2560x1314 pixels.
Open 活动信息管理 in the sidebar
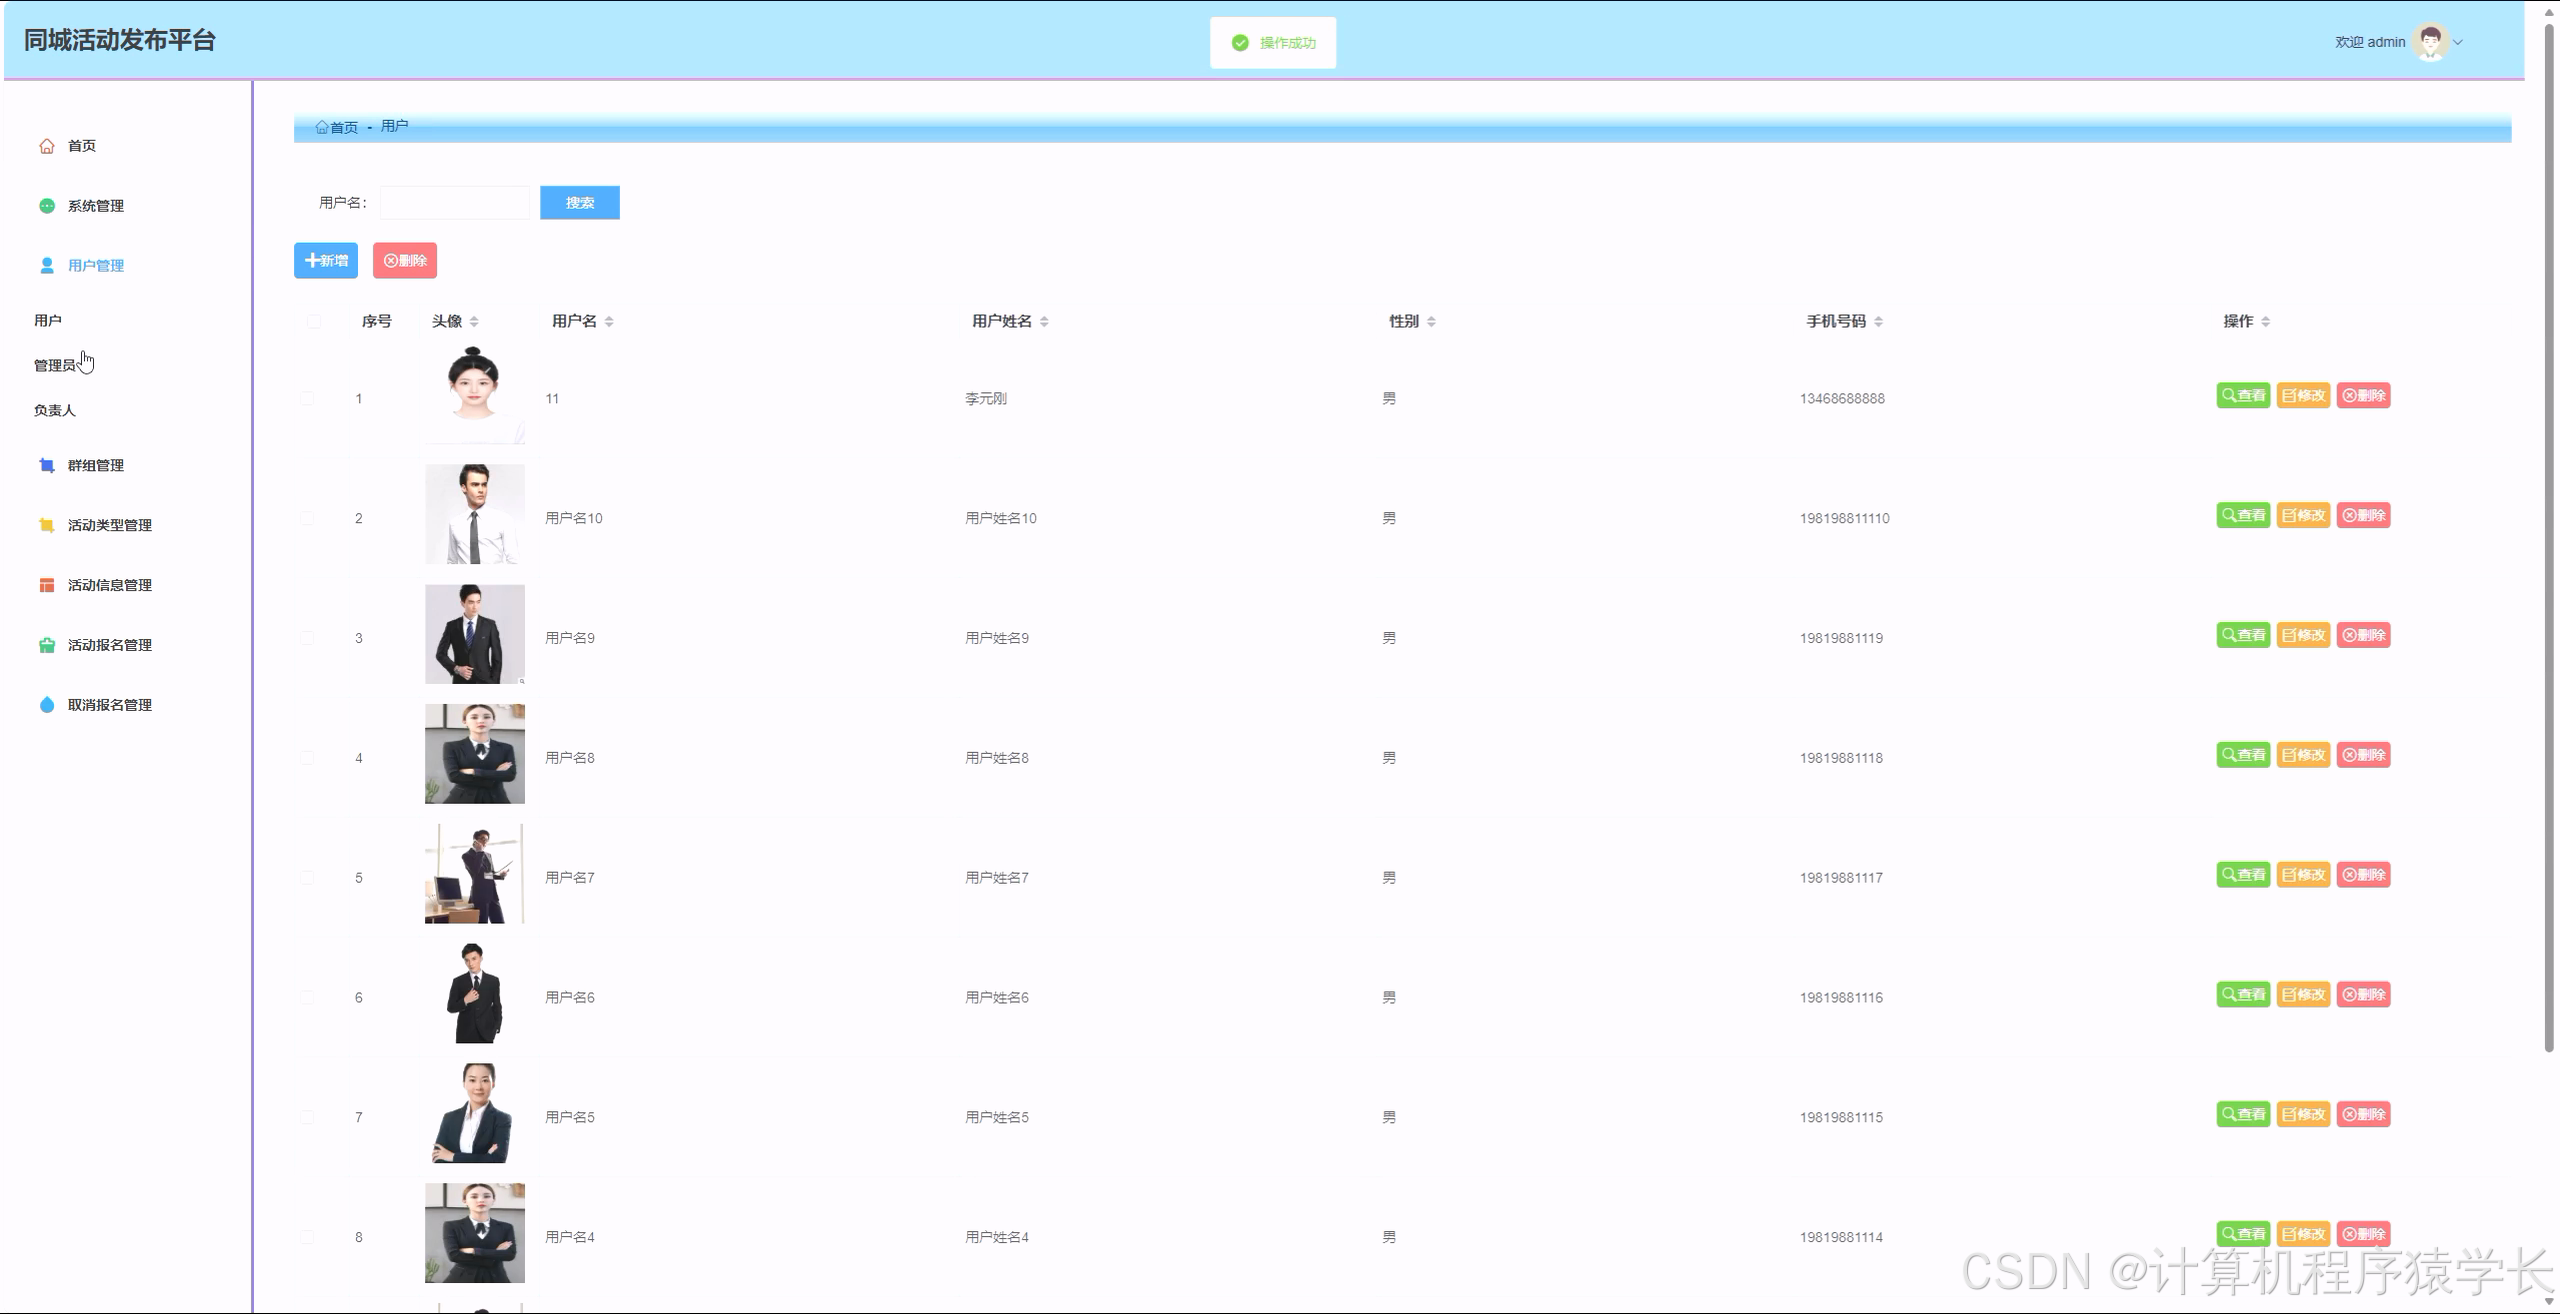(x=110, y=586)
